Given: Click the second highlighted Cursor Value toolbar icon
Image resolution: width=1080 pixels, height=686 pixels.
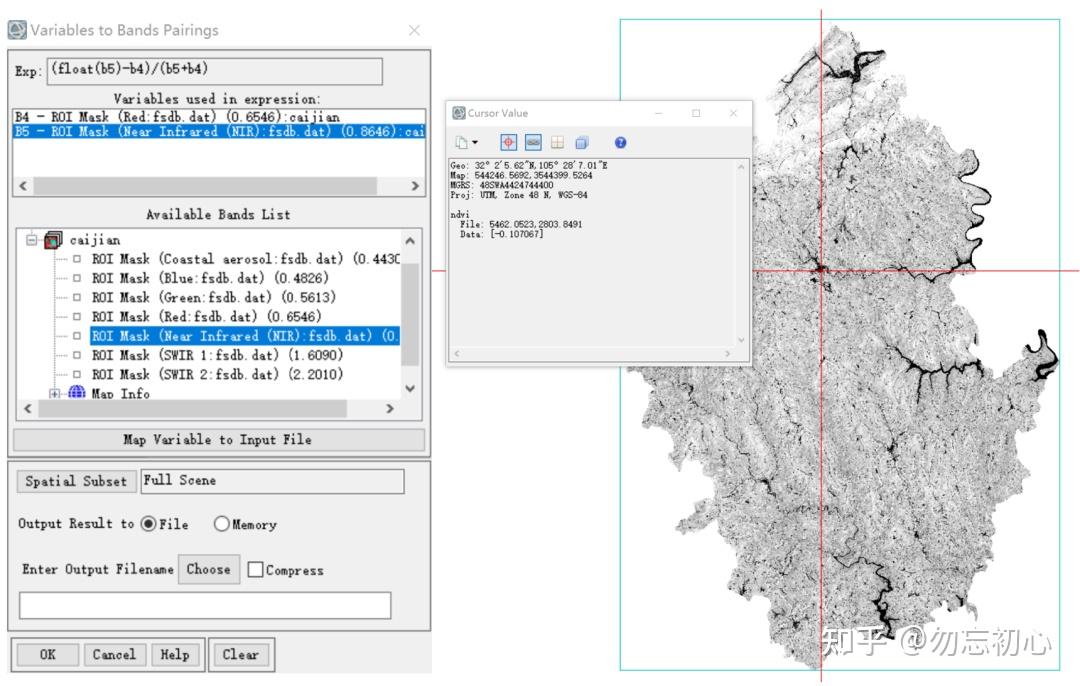Looking at the screenshot, I should coord(533,143).
